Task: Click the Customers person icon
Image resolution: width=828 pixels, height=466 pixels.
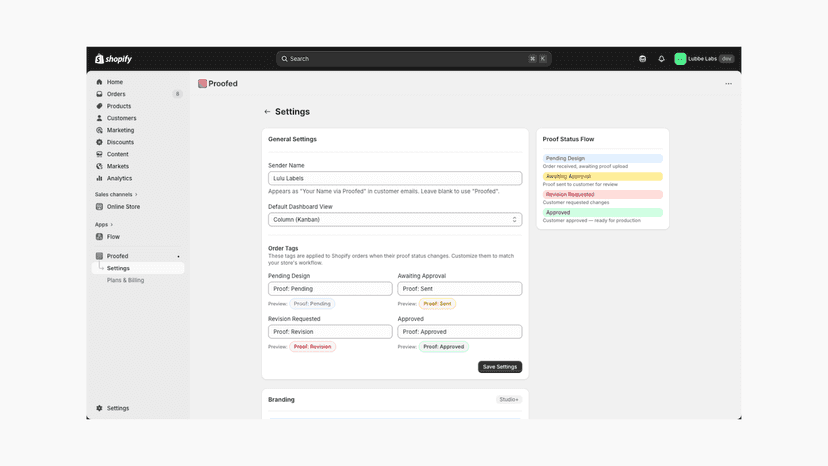Action: [x=99, y=118]
